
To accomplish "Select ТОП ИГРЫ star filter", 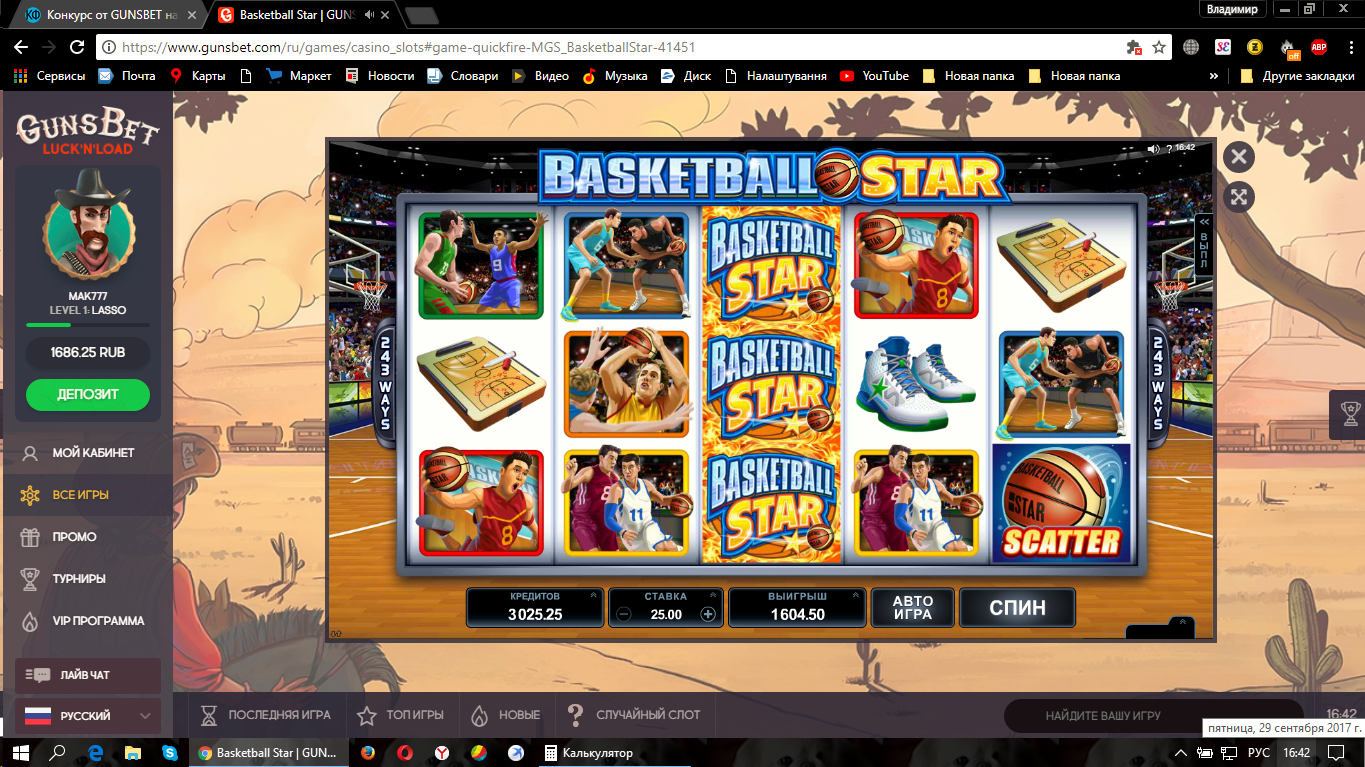I will pyautogui.click(x=401, y=715).
